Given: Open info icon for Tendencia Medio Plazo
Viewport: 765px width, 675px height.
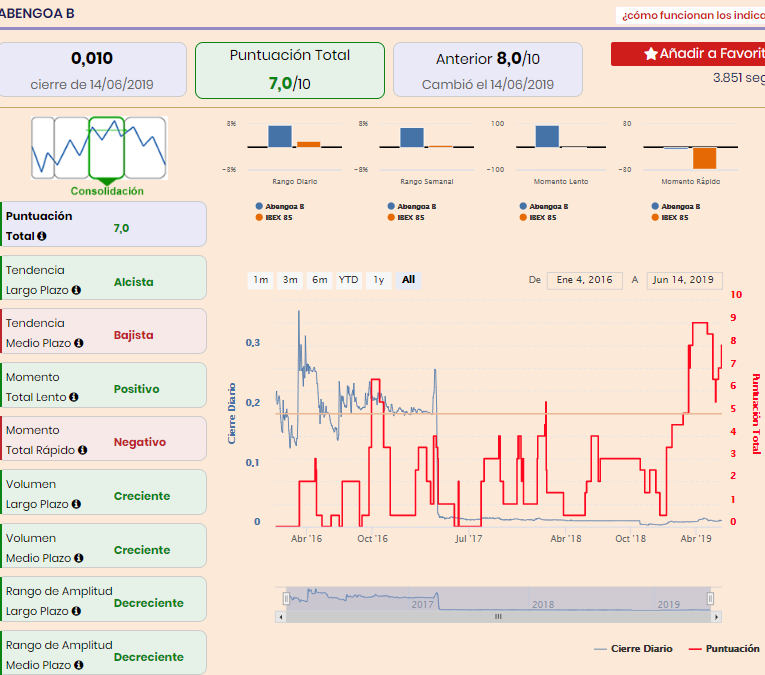Looking at the screenshot, I should pyautogui.click(x=79, y=343).
